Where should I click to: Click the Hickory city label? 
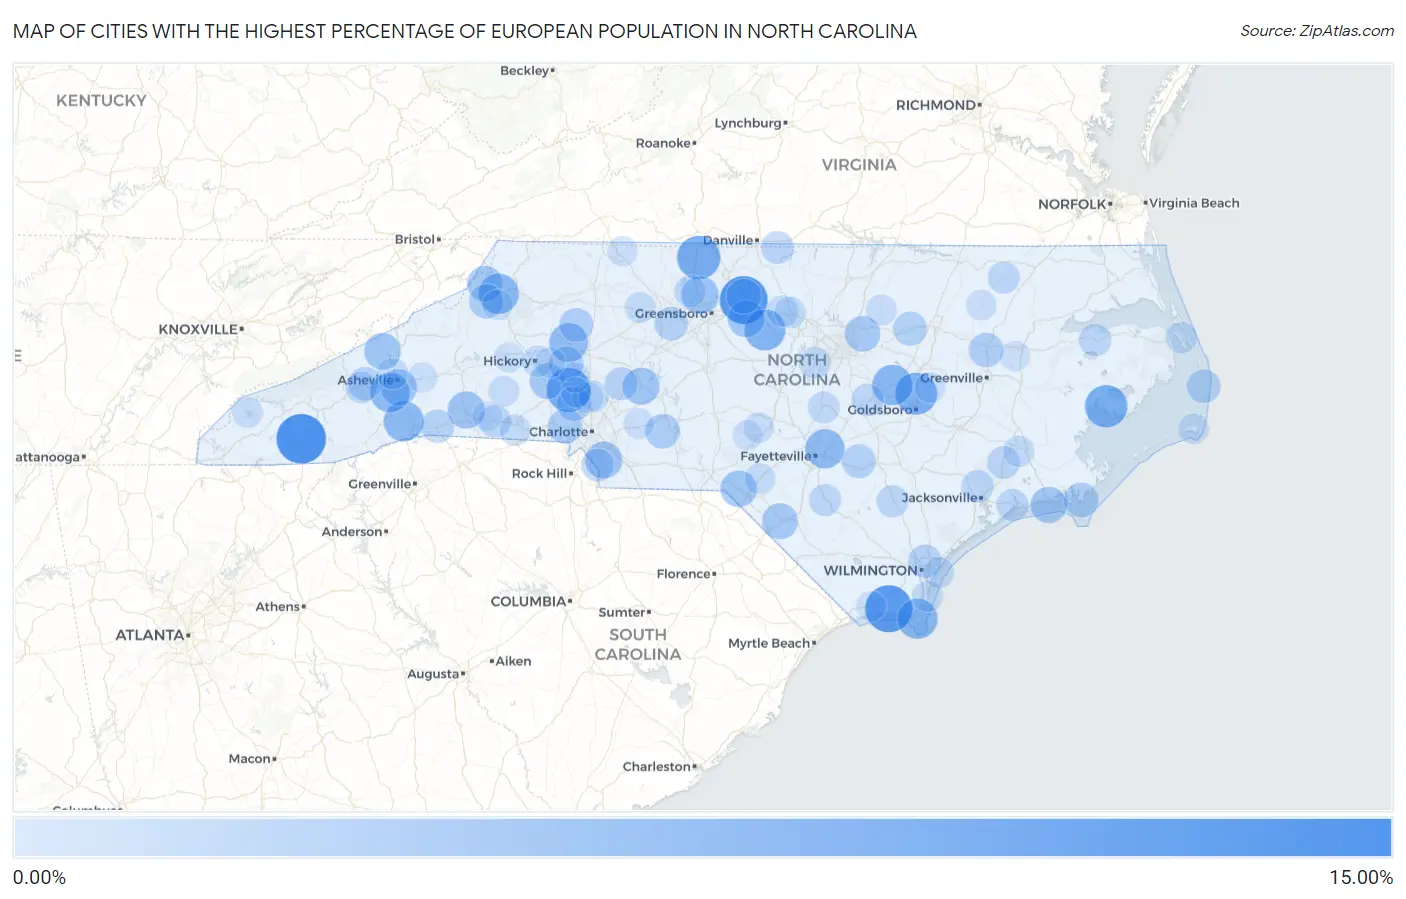(508, 361)
